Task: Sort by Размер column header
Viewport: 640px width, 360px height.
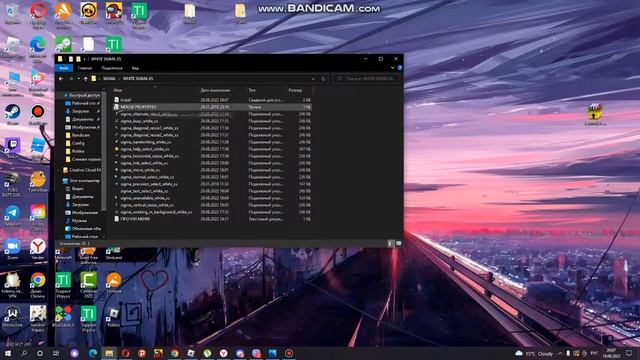Action: (299, 90)
